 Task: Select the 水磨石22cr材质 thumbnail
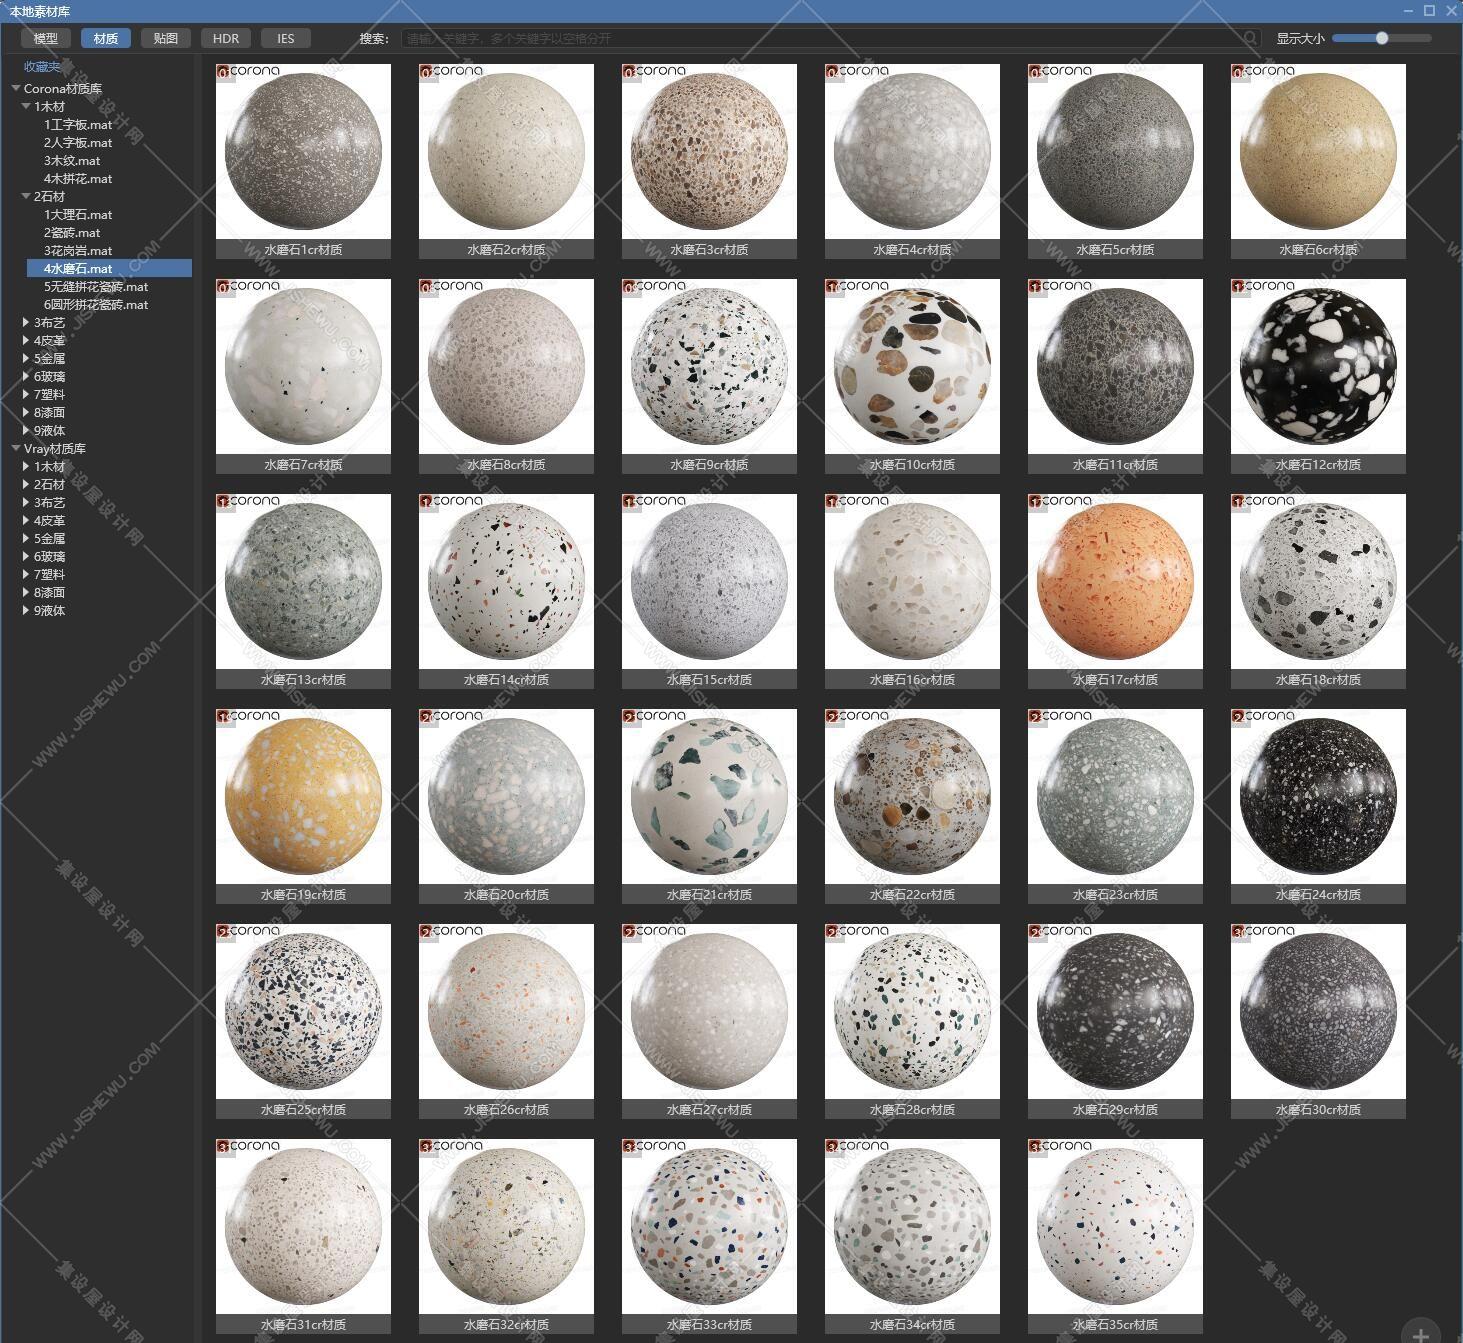[912, 797]
